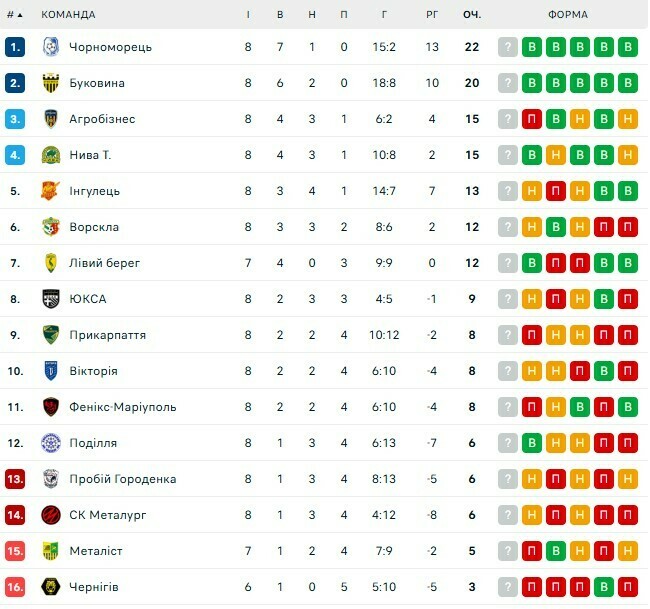Click the ЮКСА club emblem
Image resolution: width=650 pixels, height=609 pixels.
click(x=51, y=299)
